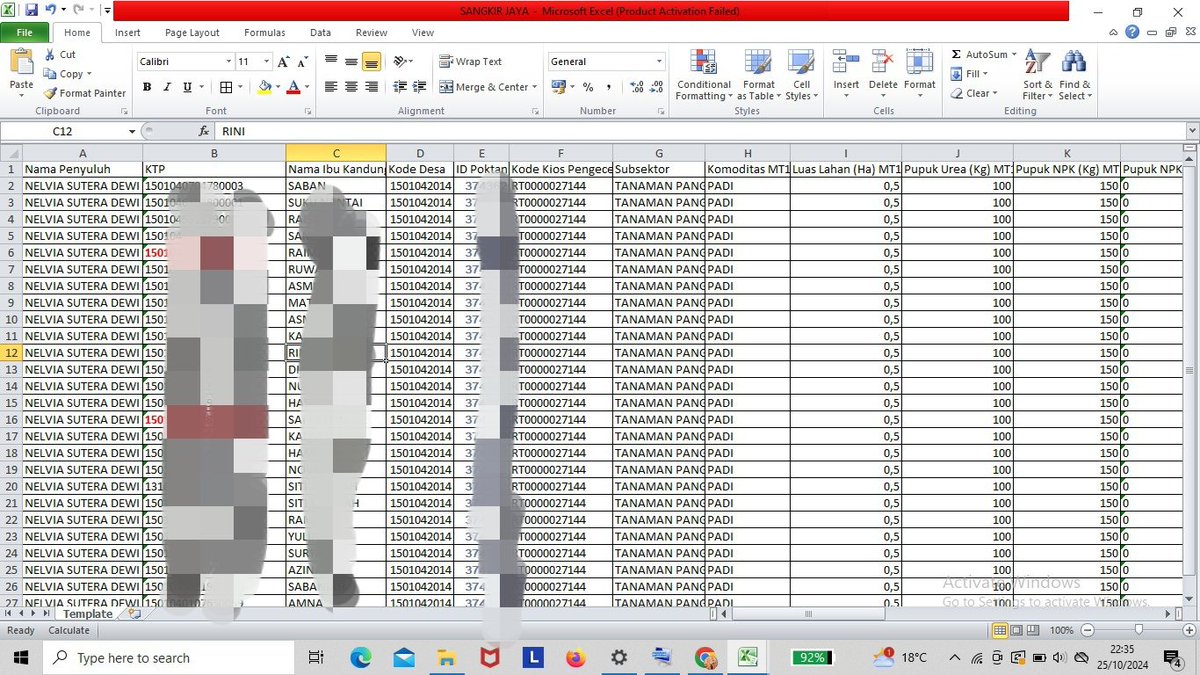
Task: Set Top Align for cells
Action: click(x=331, y=61)
